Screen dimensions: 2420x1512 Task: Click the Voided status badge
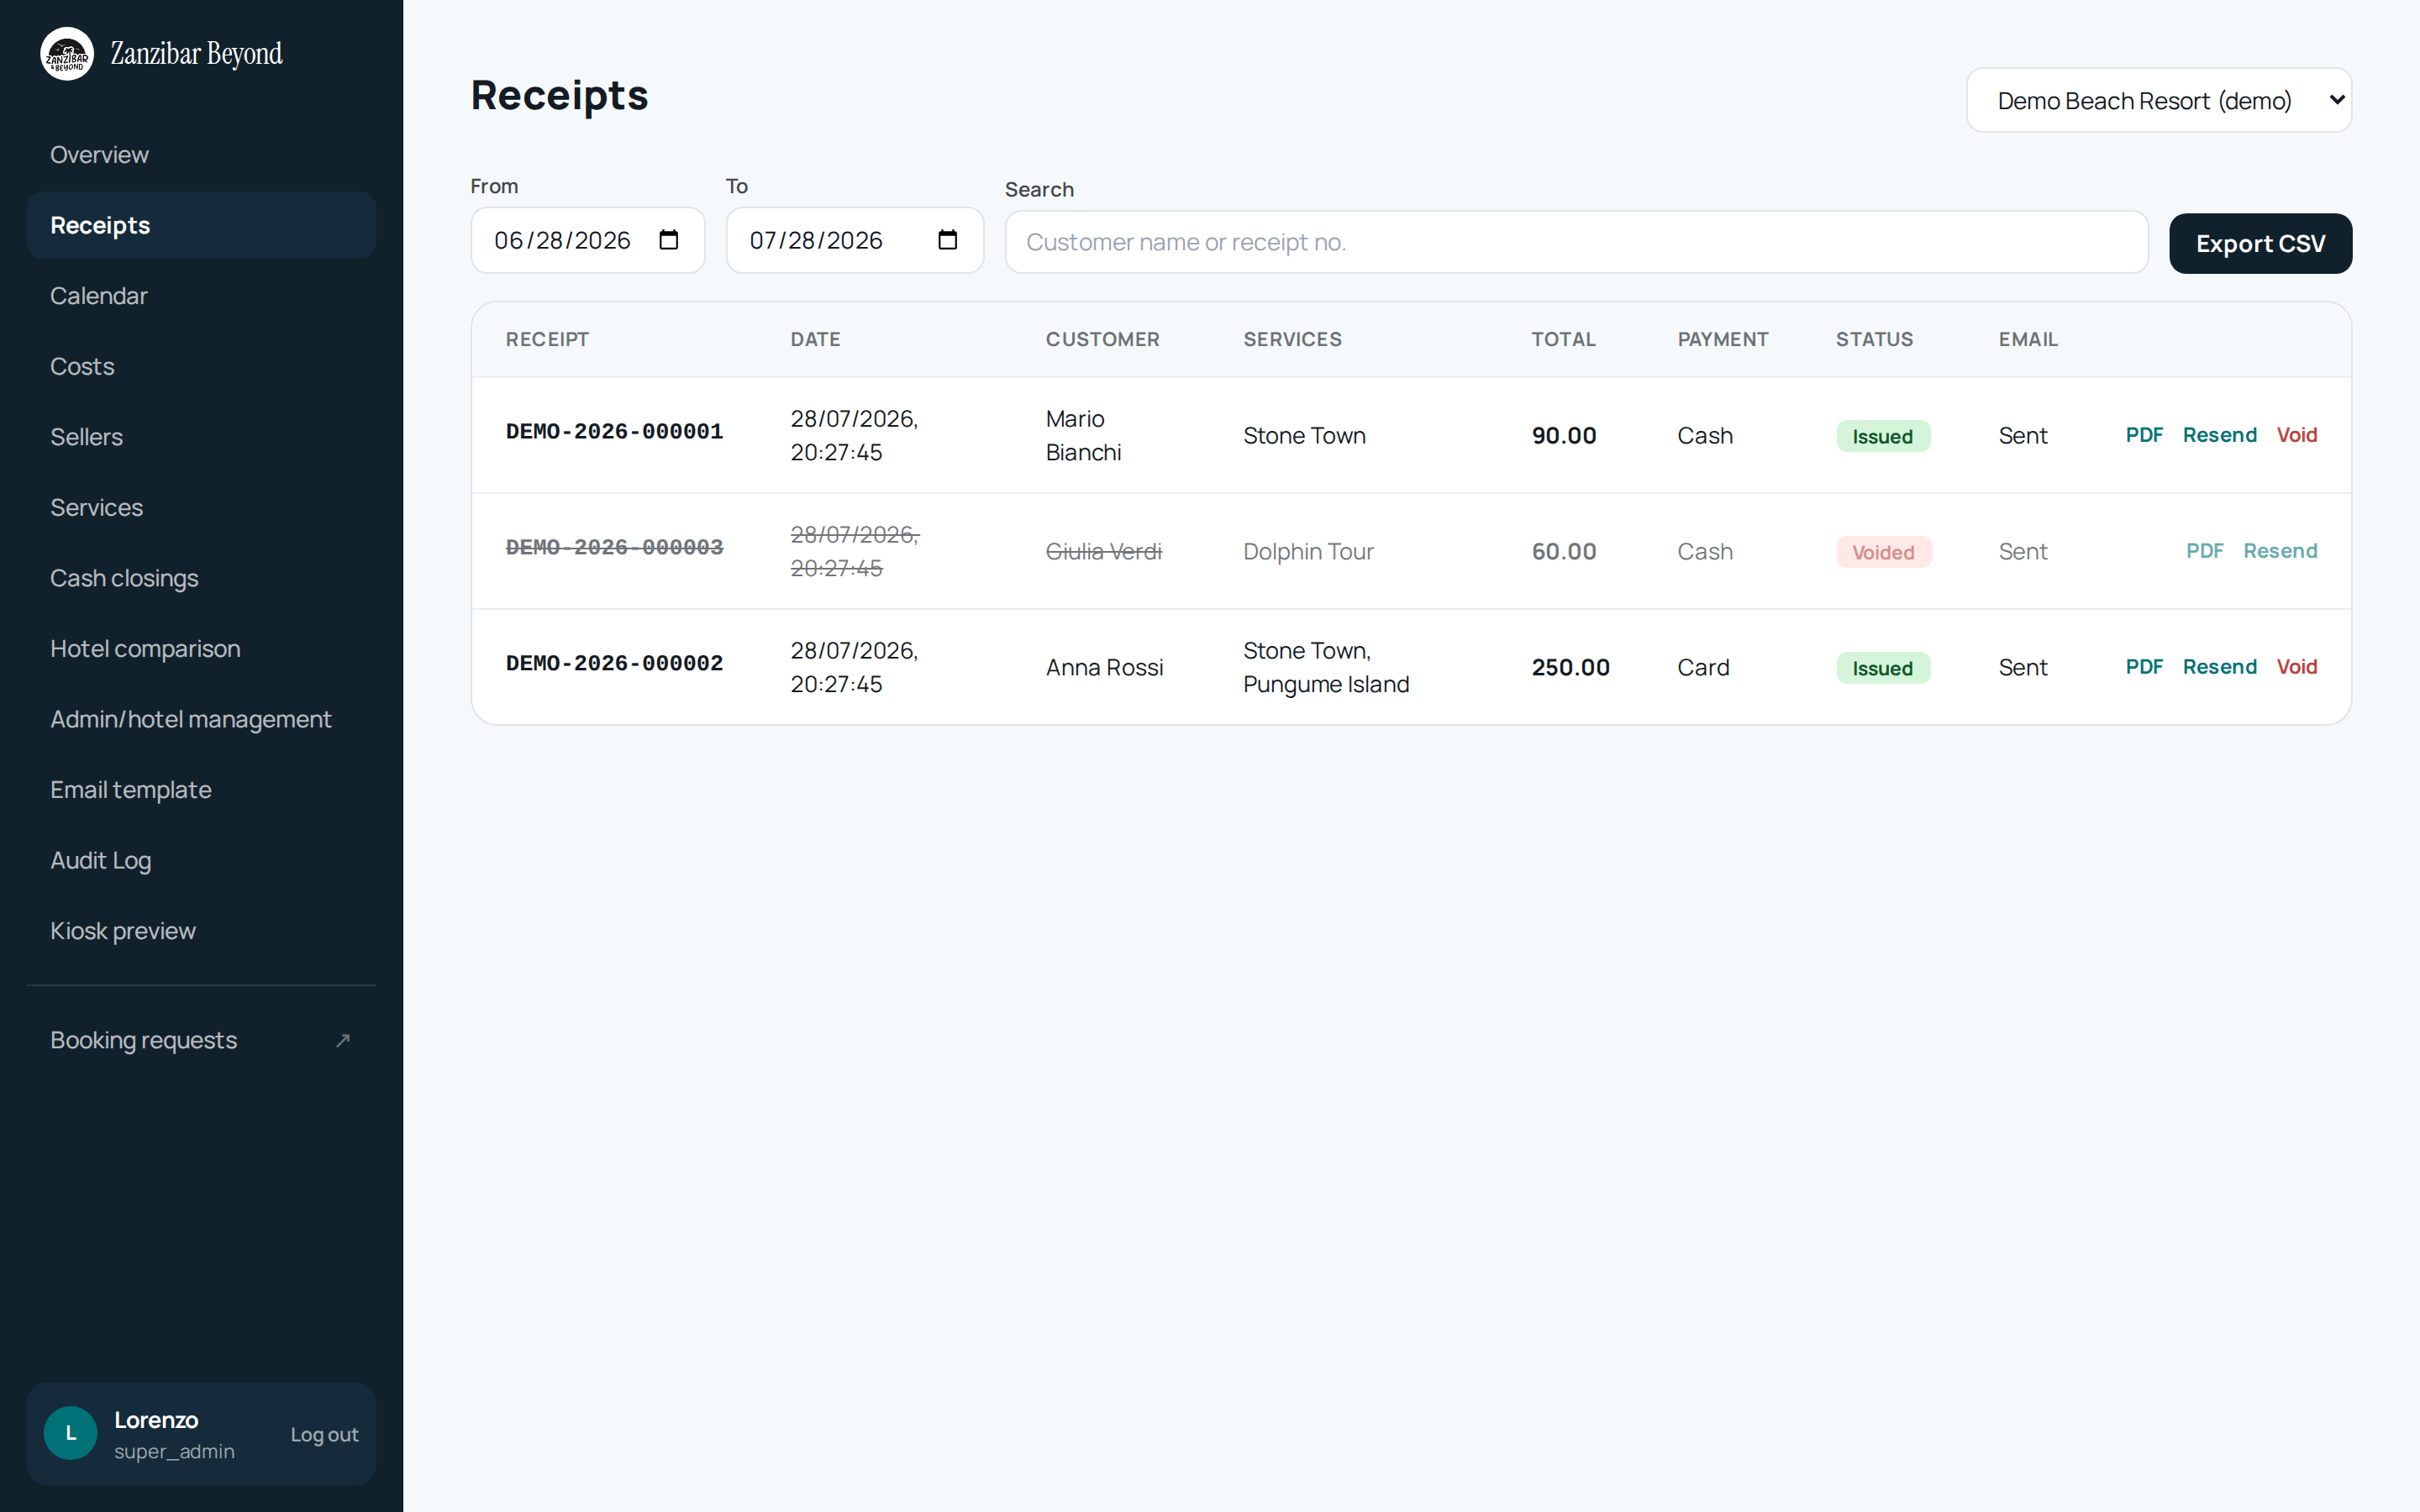click(1883, 552)
